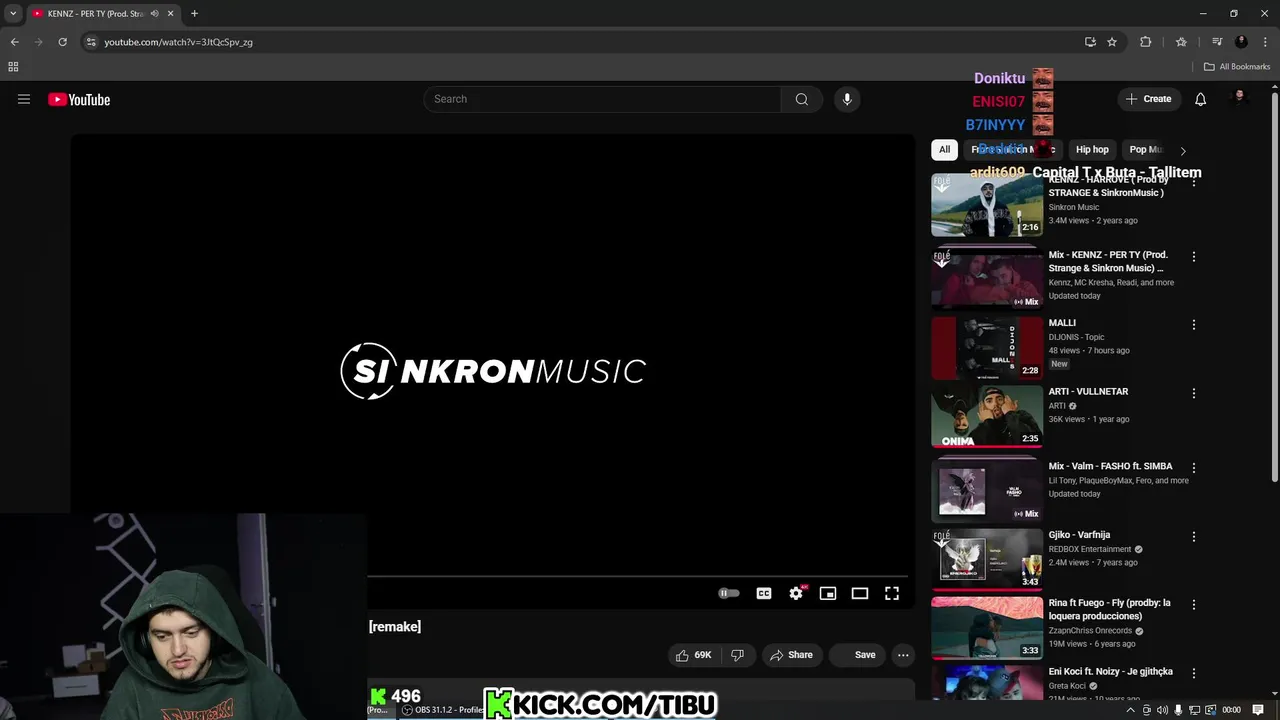Open options for MALLI video
Screen dimensions: 1280x720
pyautogui.click(x=1193, y=324)
